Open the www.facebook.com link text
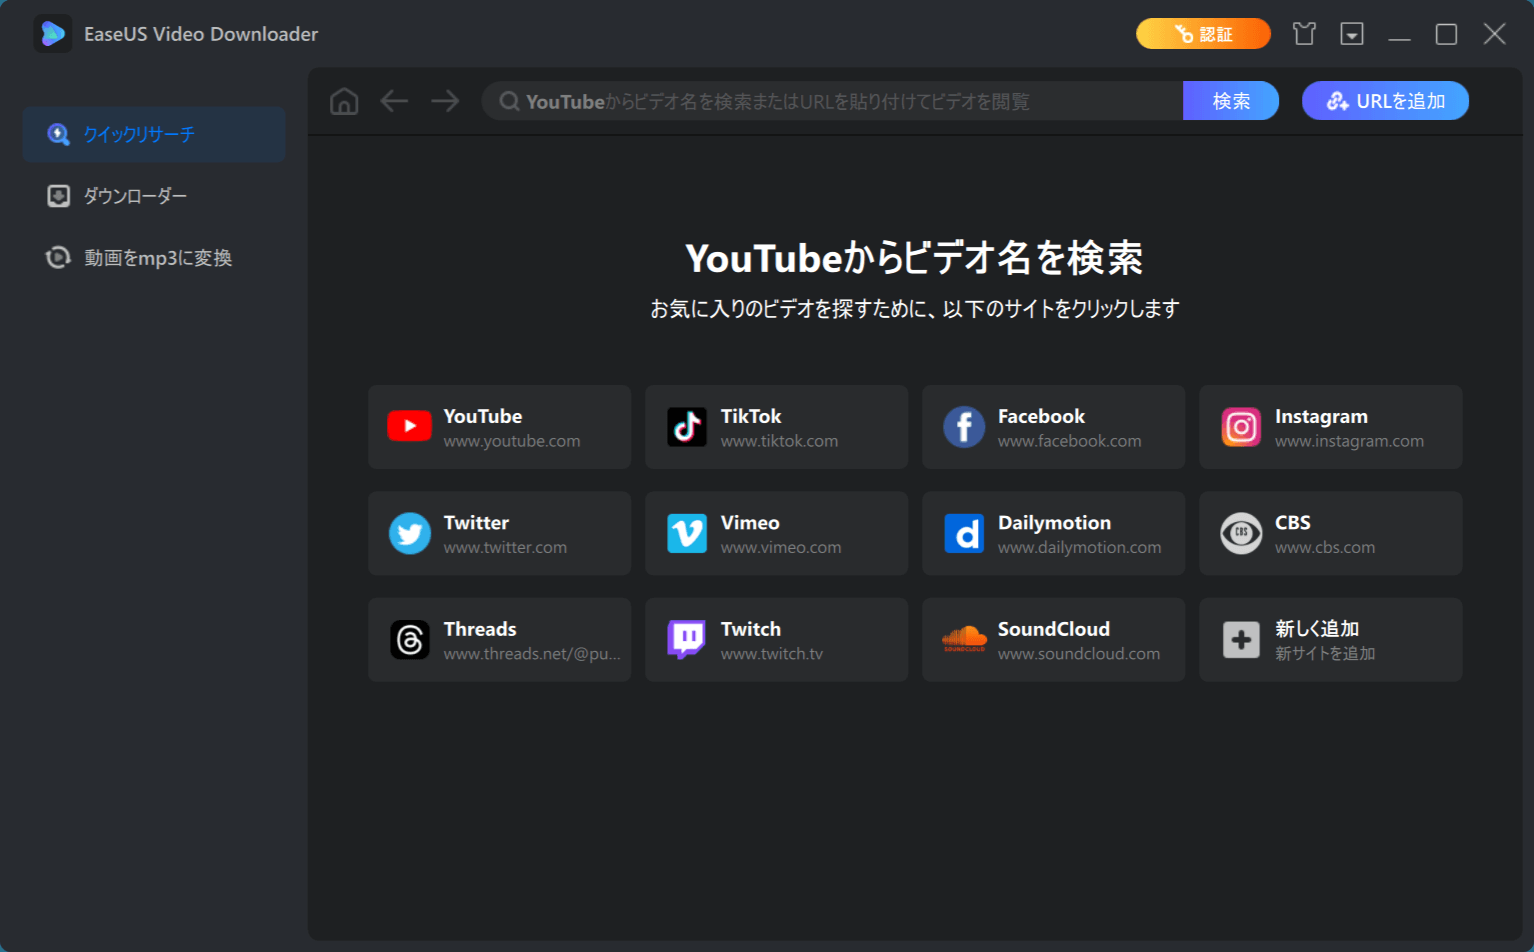 [1069, 441]
